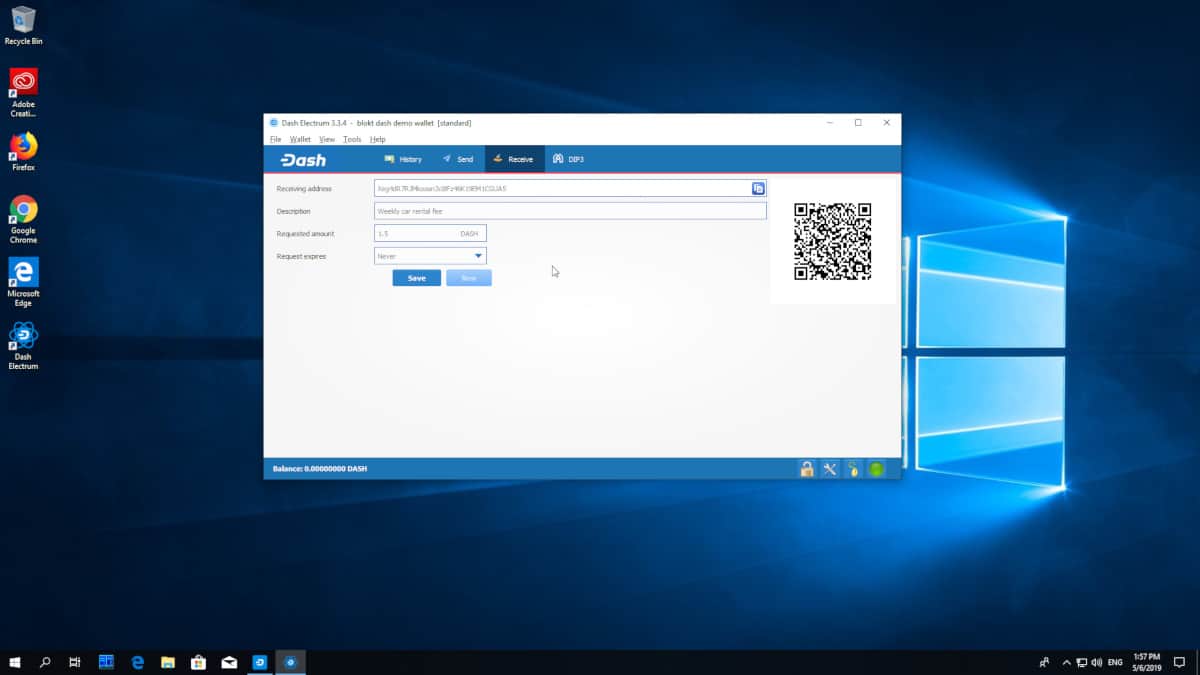The height and width of the screenshot is (675, 1200).
Task: Click the greyed New button
Action: tap(468, 278)
